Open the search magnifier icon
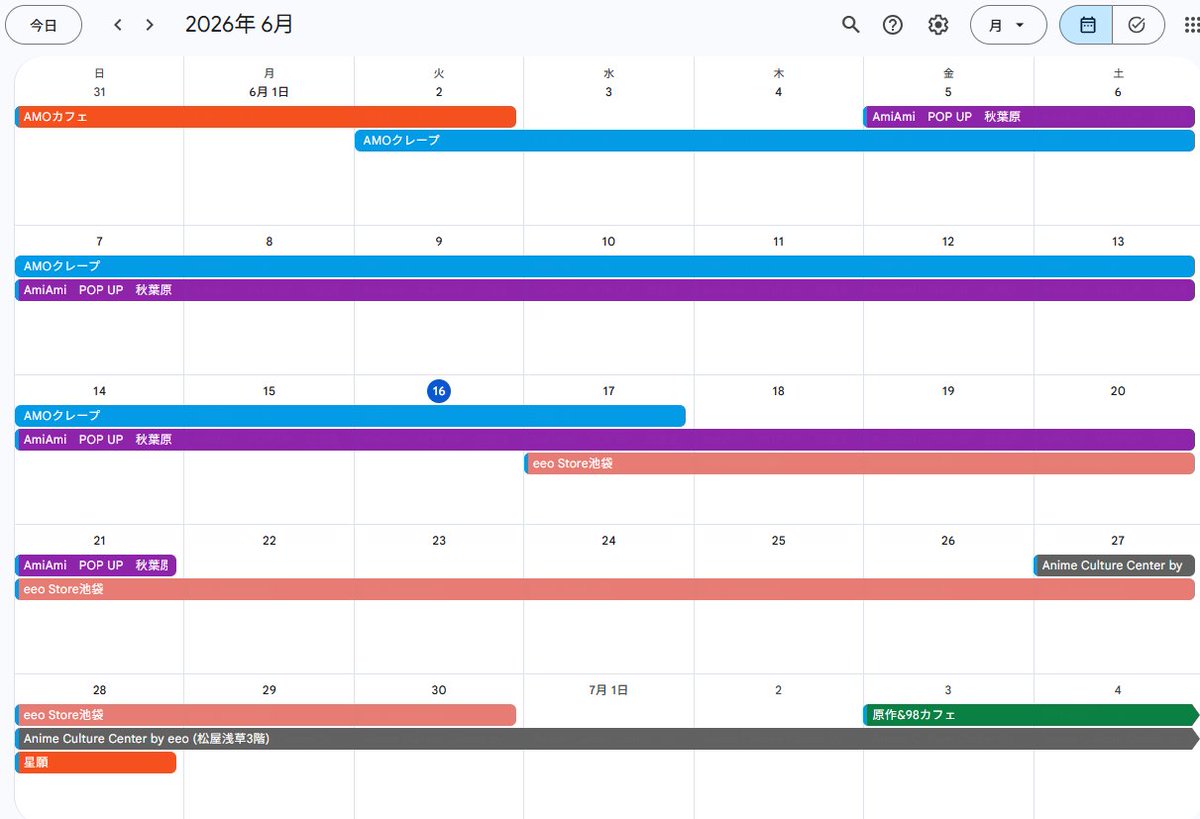Screen dimensions: 1200x819 (x=850, y=25)
